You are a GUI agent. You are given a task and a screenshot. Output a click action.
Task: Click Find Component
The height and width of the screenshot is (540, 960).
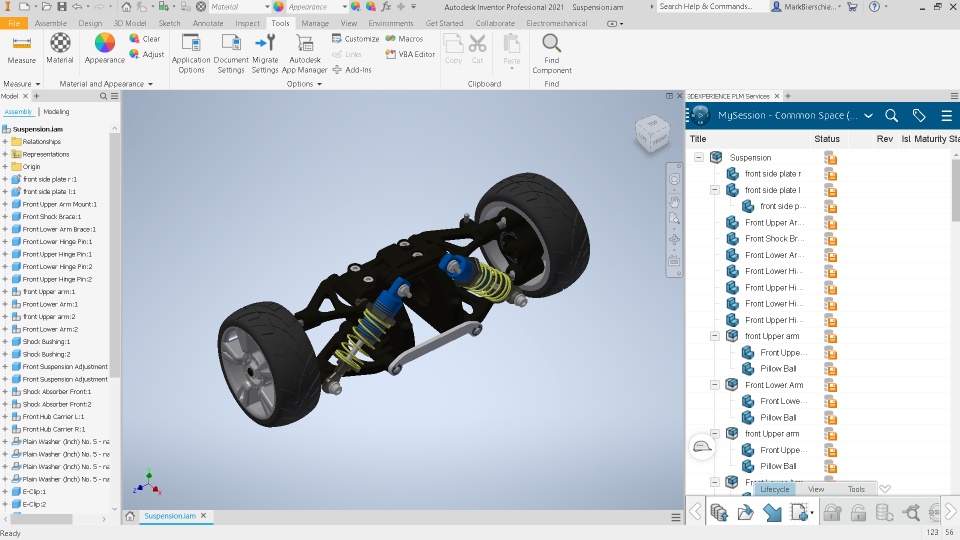tap(552, 54)
